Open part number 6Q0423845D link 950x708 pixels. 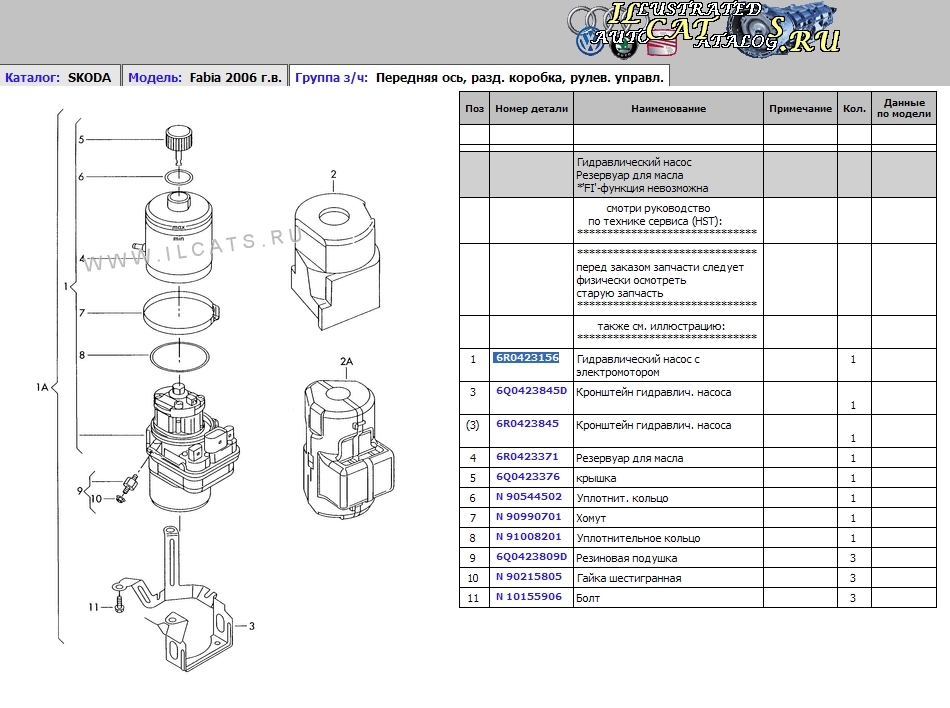tap(530, 391)
